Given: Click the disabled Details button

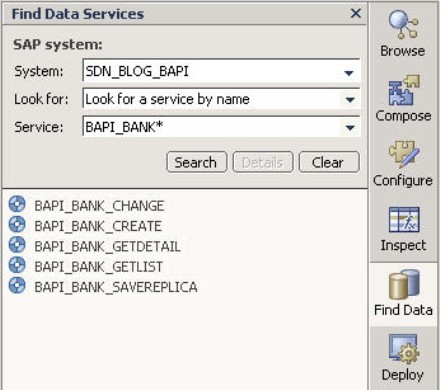Looking at the screenshot, I should [x=263, y=162].
